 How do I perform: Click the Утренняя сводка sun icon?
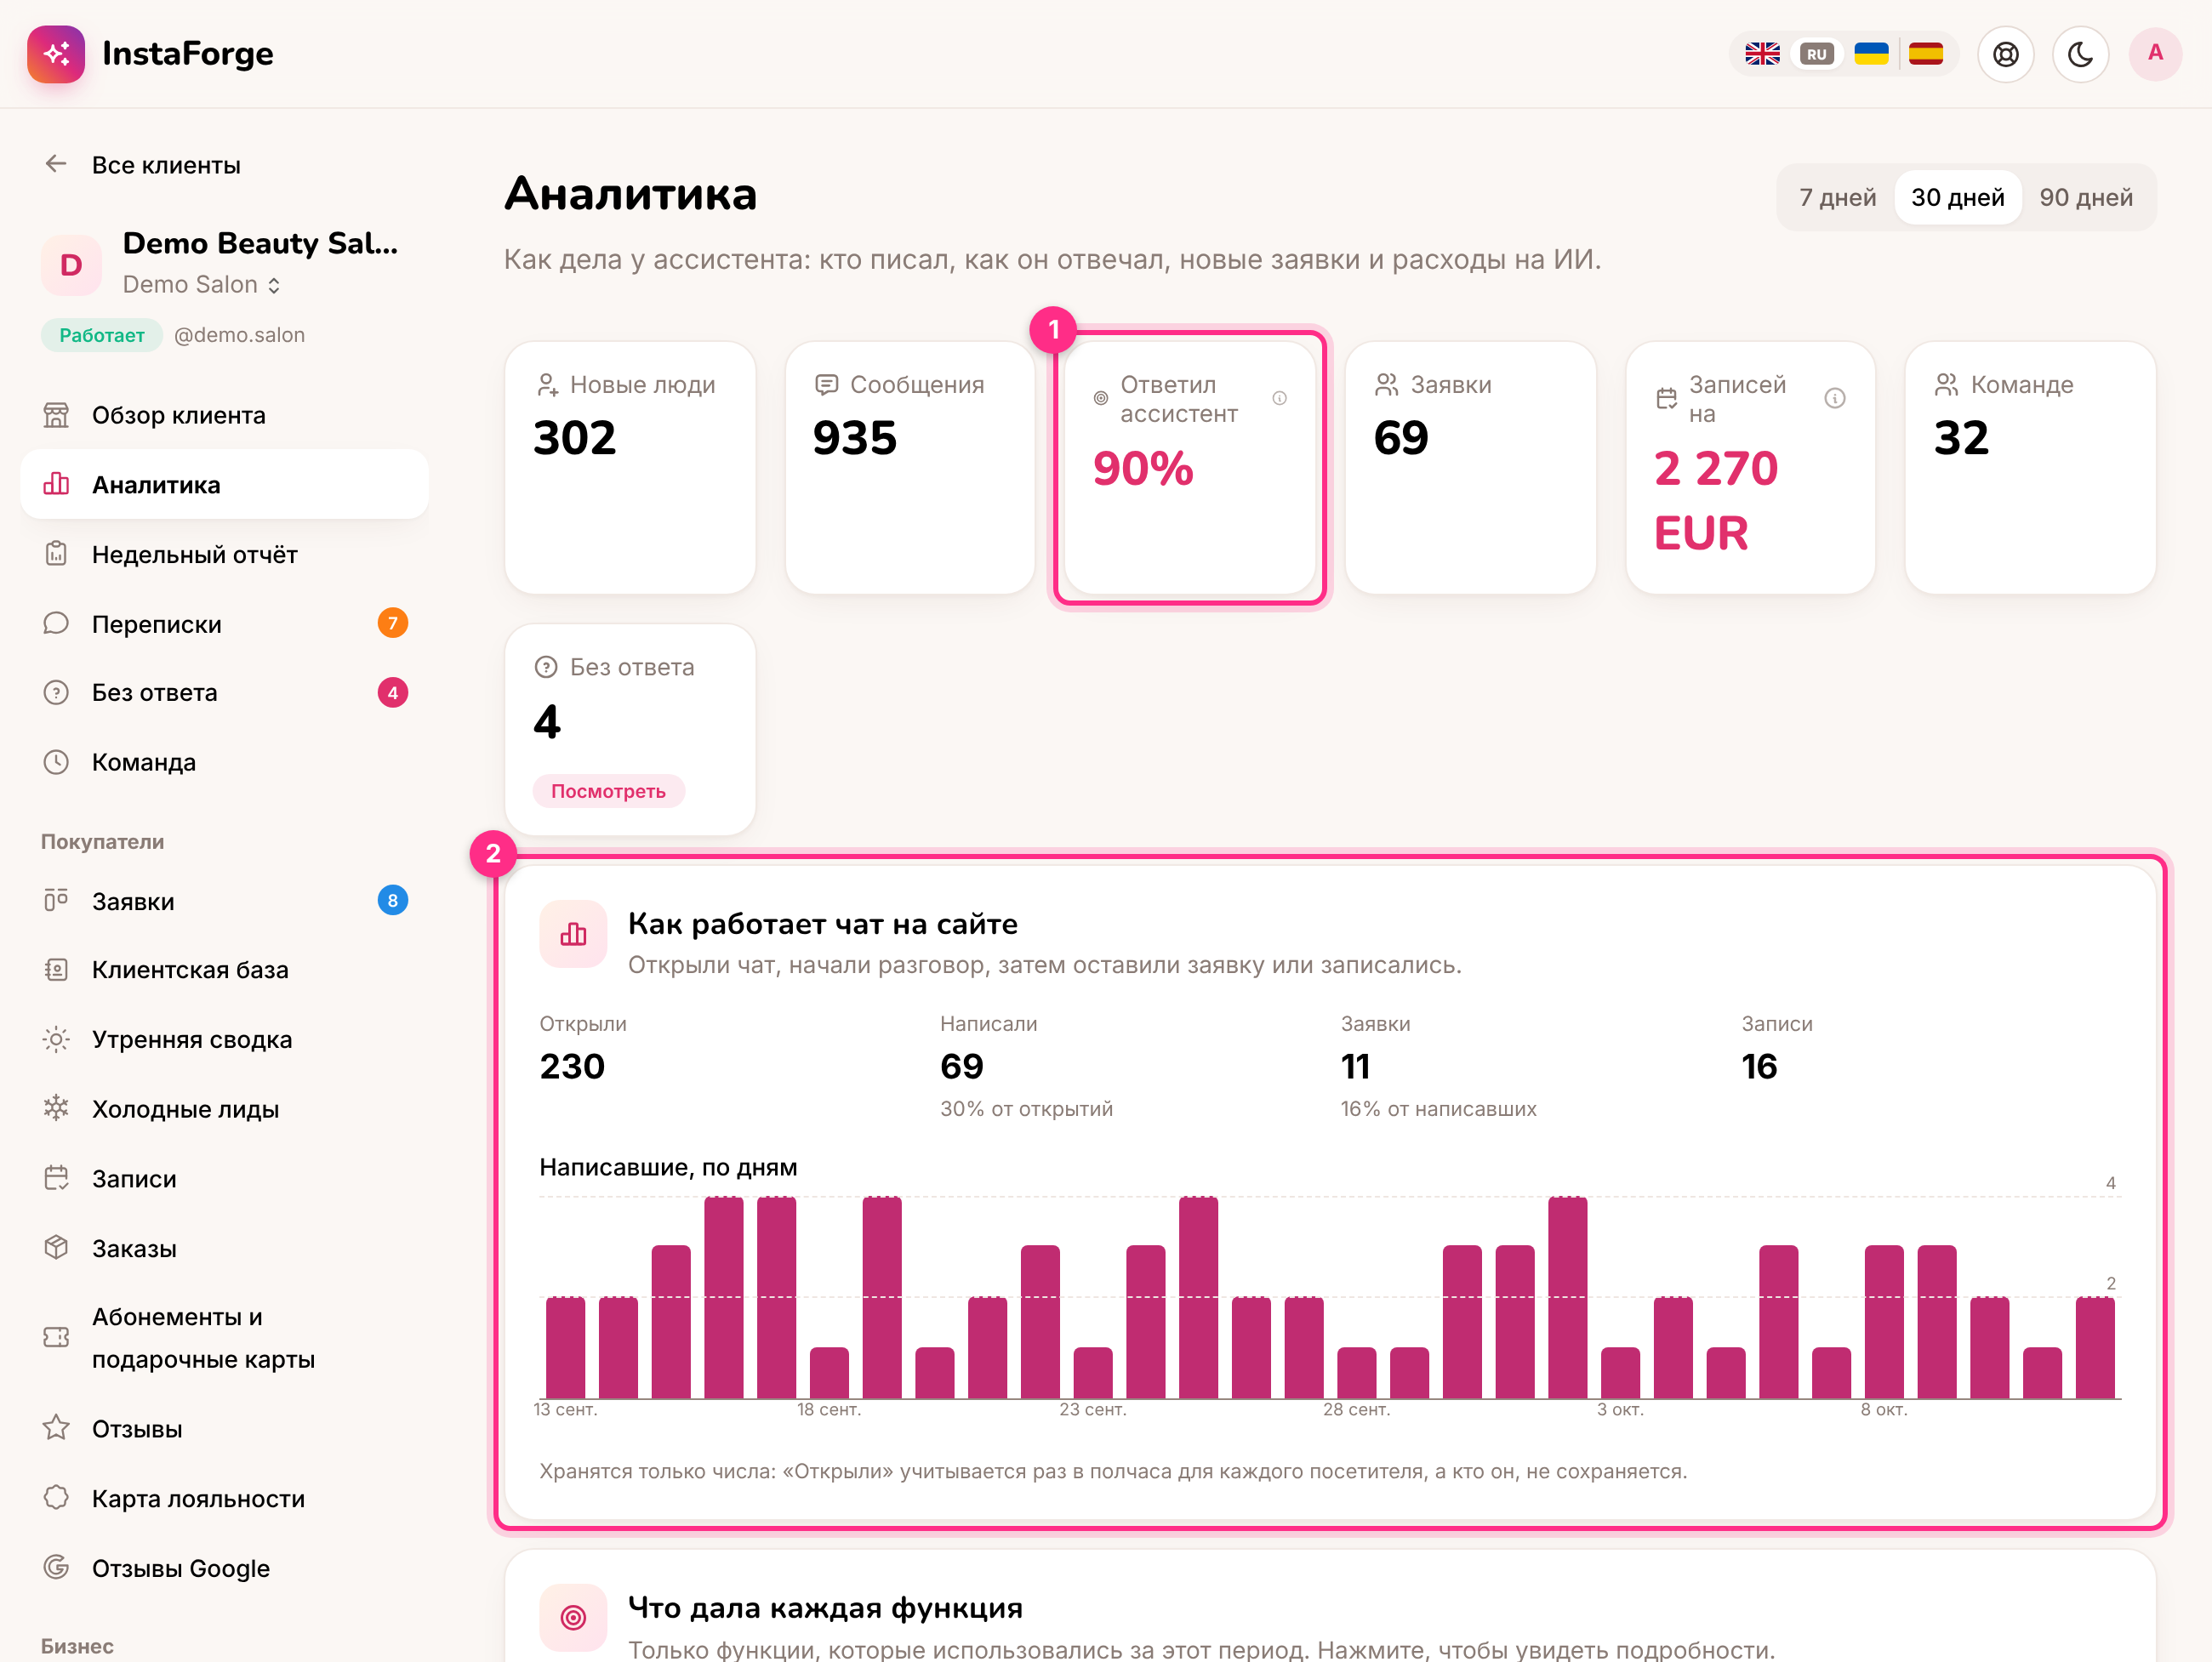point(56,1040)
